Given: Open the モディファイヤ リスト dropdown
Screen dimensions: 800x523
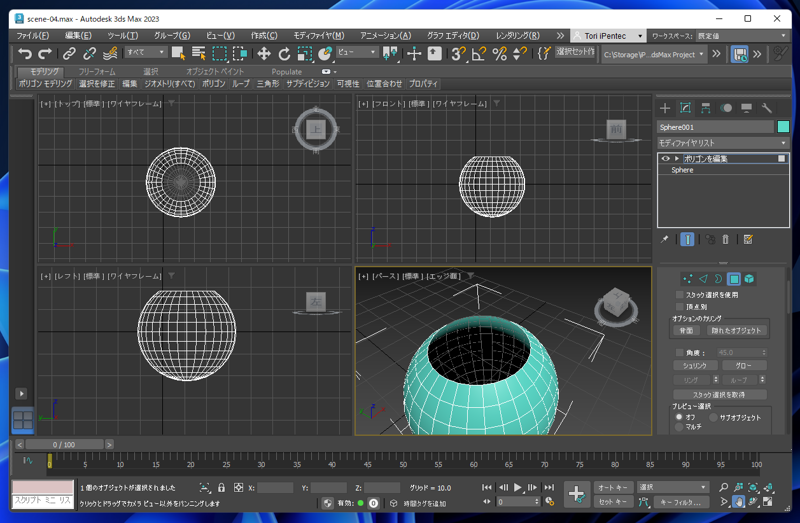Looking at the screenshot, I should (723, 143).
